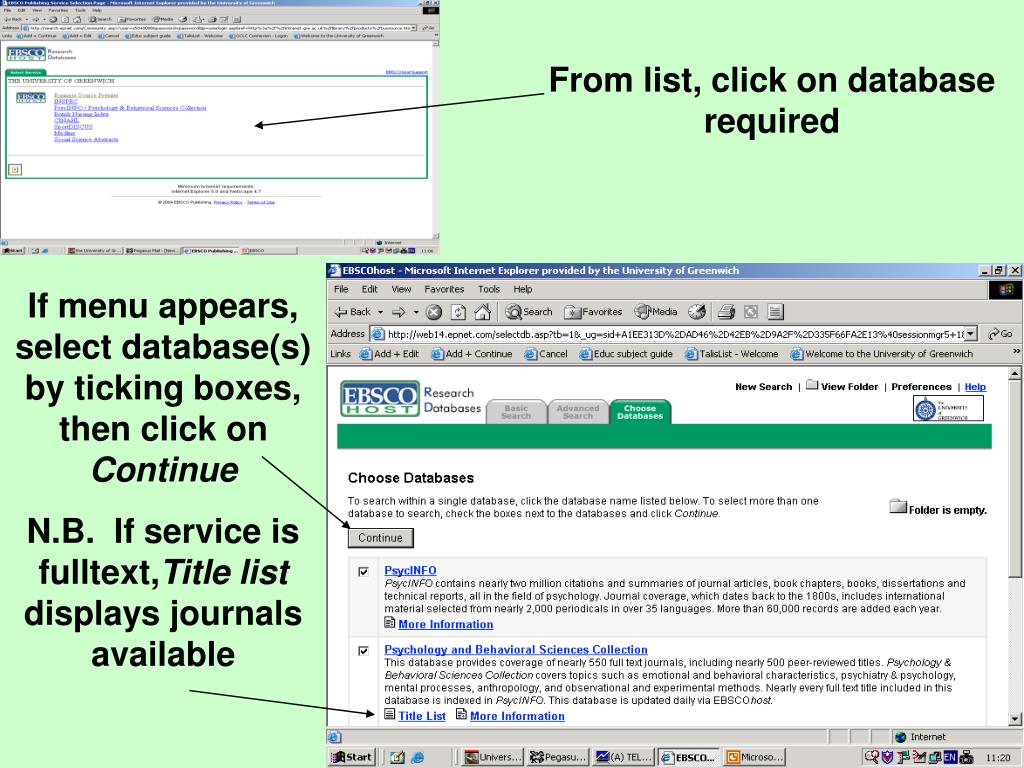Click the New Search link
1024x768 pixels.
coord(763,387)
